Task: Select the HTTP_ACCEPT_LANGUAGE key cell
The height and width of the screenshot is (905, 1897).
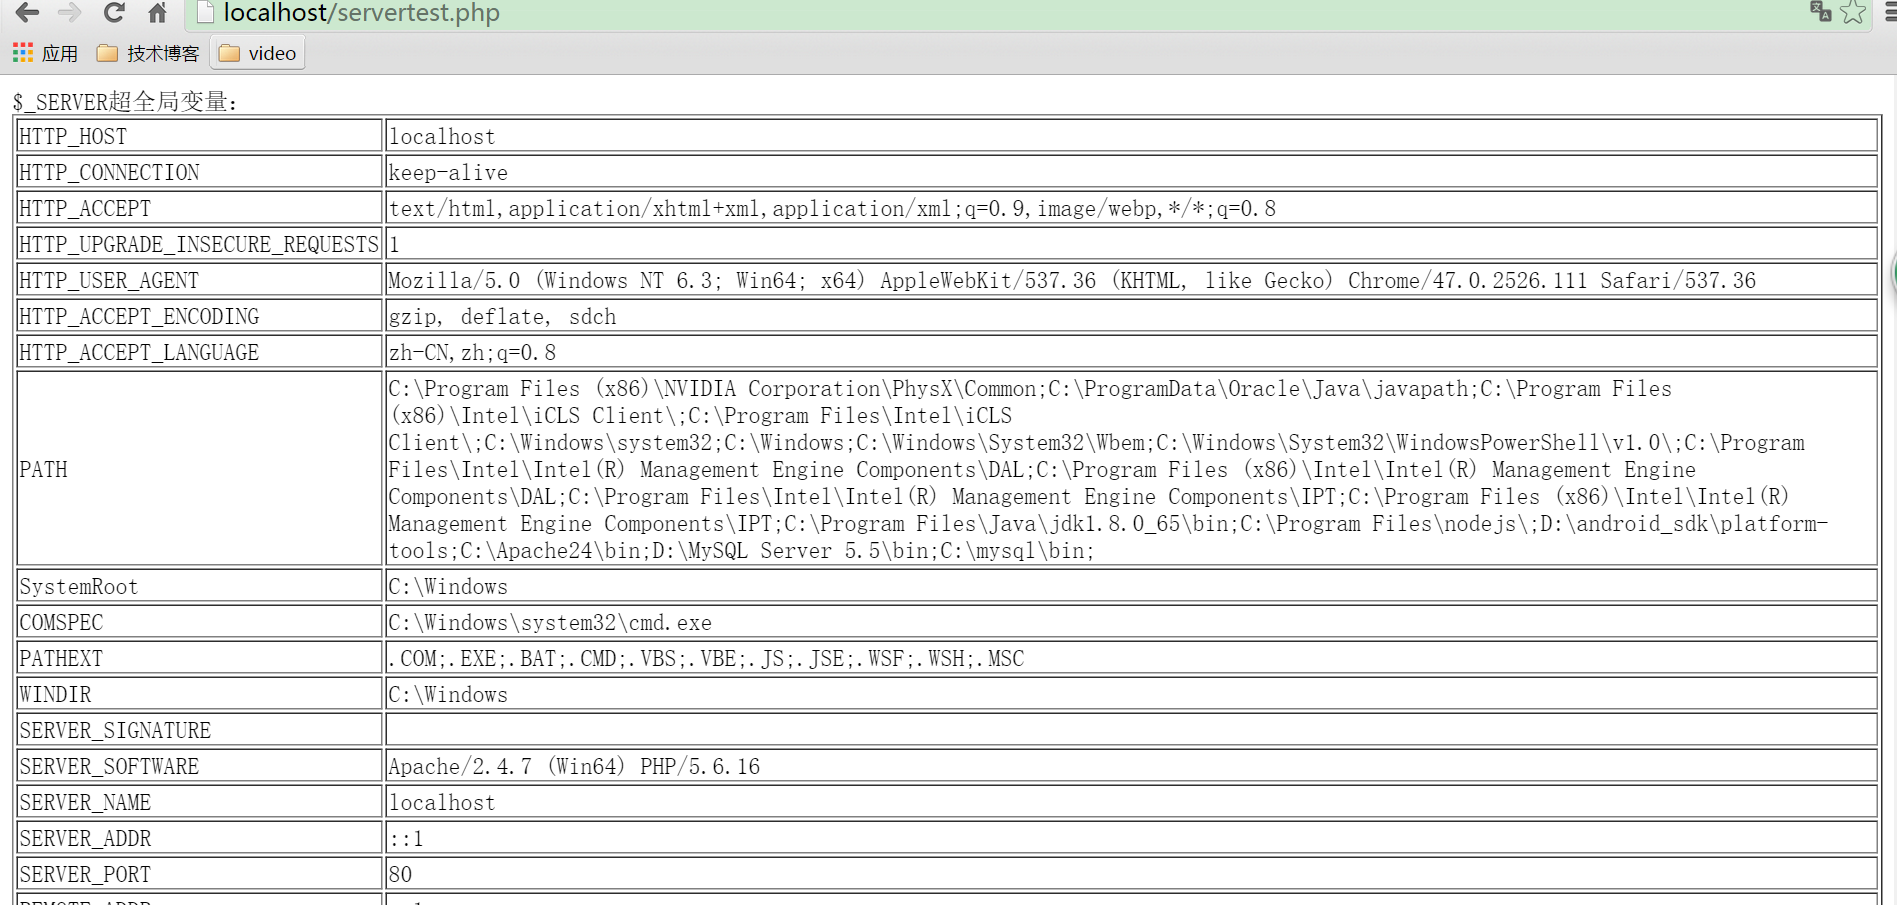Action: click(199, 352)
